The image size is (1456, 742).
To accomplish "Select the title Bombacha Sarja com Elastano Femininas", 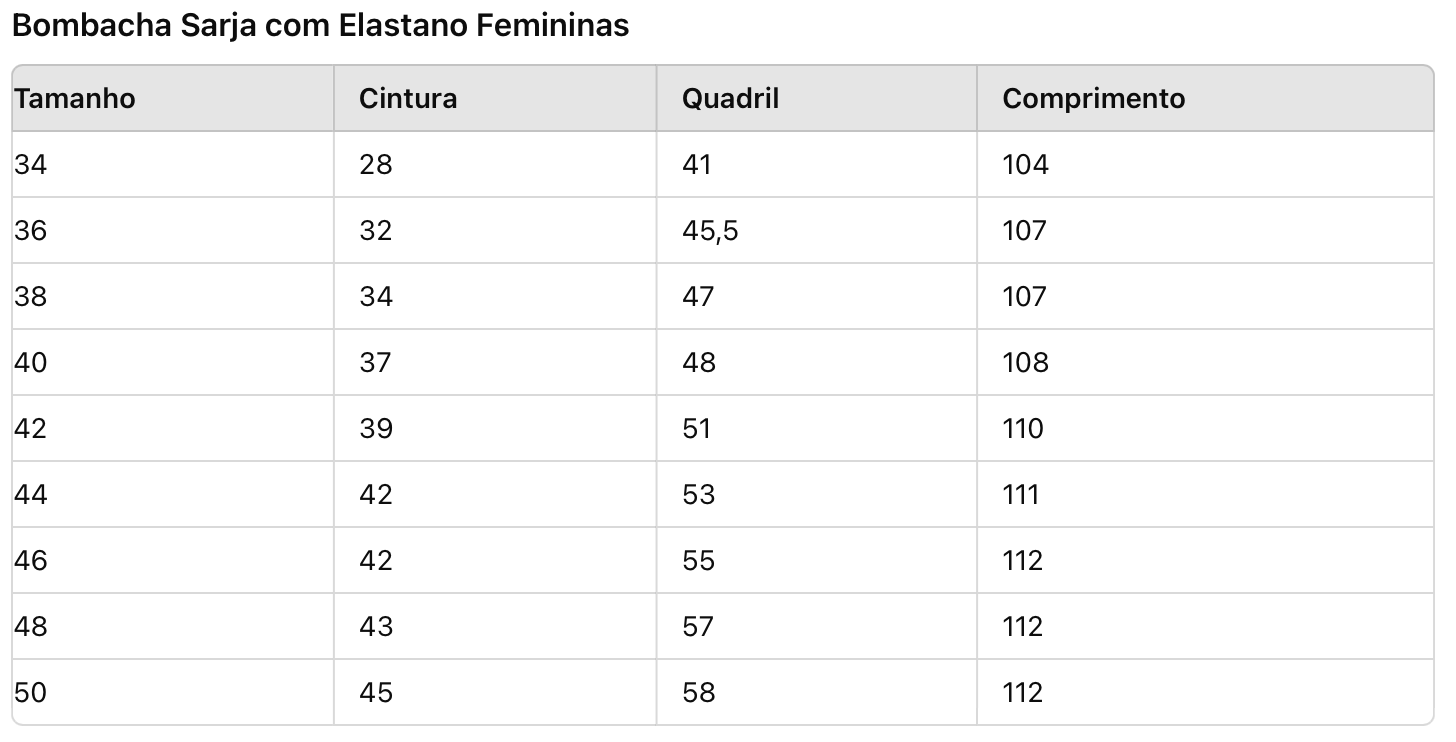I will pyautogui.click(x=321, y=25).
